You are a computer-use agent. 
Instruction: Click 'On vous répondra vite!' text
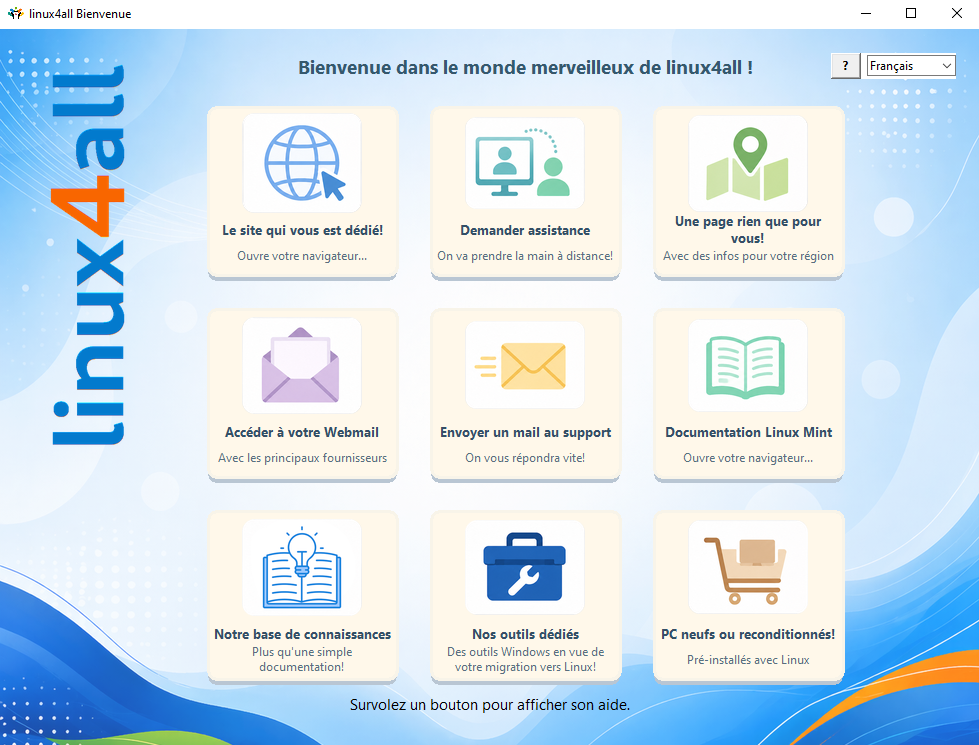[x=525, y=458]
